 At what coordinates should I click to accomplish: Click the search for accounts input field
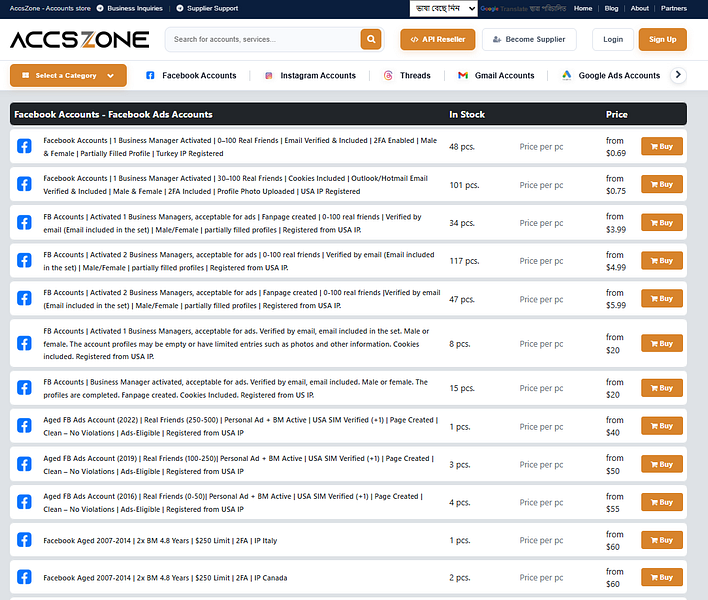[x=263, y=39]
